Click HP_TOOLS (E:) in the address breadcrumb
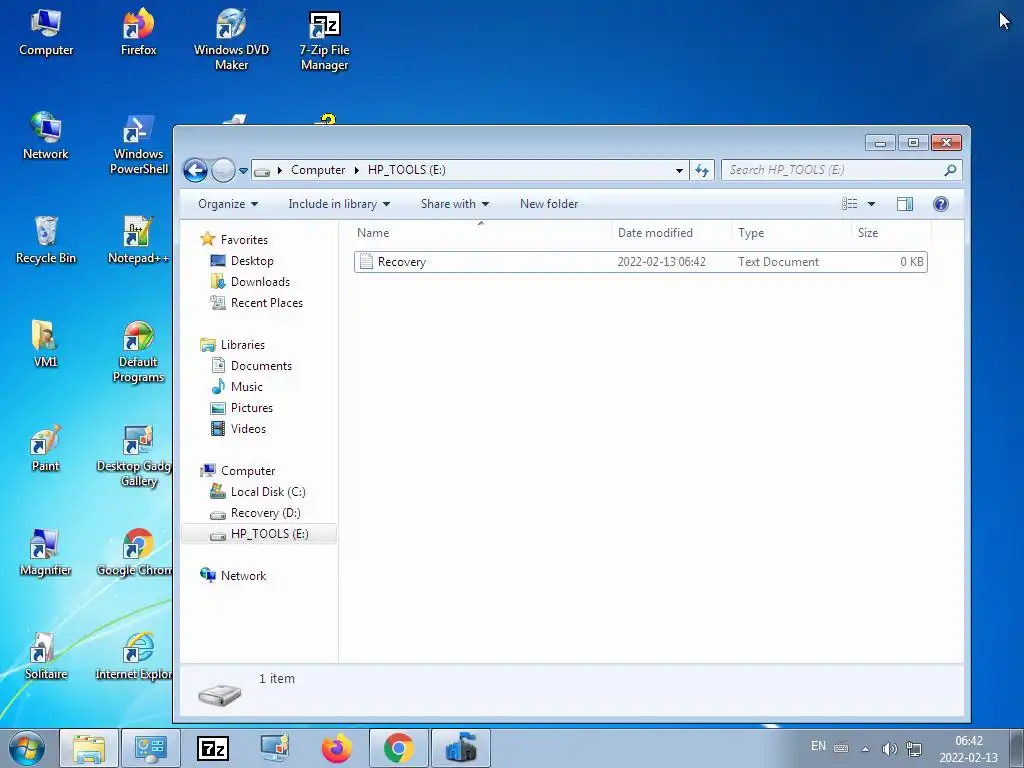 406,170
